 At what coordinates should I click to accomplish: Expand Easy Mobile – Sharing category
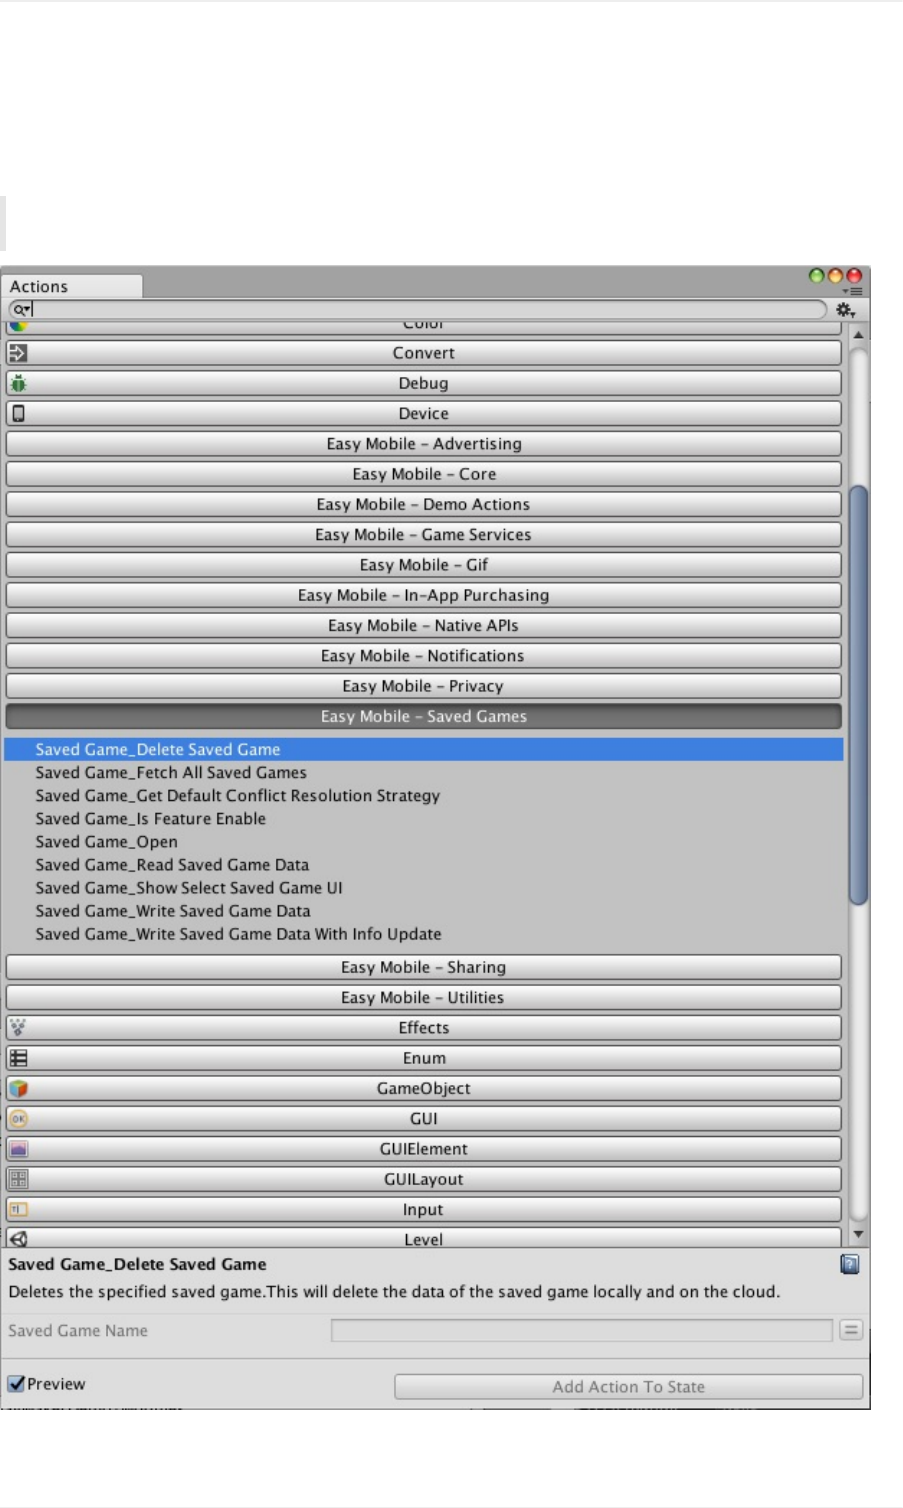point(423,967)
